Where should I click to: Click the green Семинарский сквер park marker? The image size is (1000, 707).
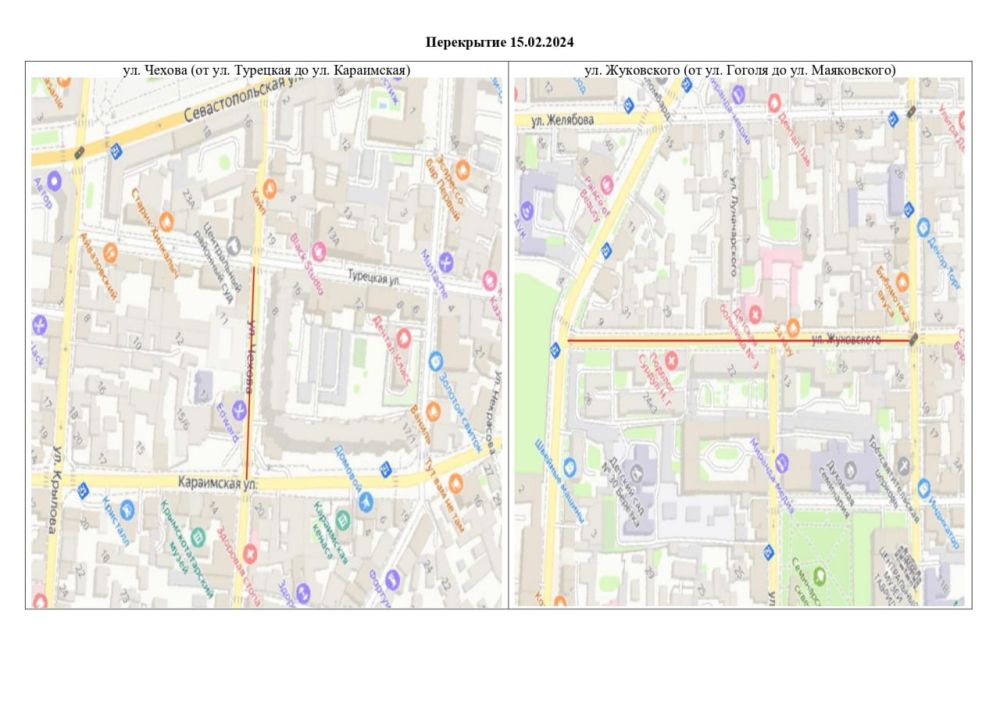820,574
